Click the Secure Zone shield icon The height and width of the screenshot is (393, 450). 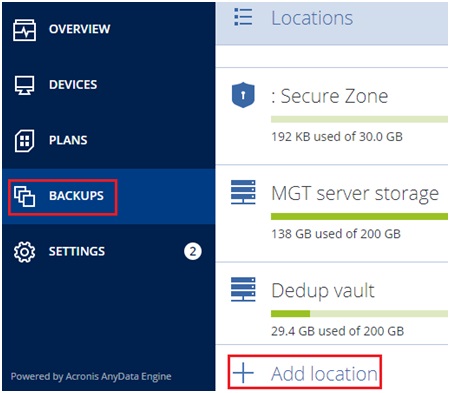243,95
